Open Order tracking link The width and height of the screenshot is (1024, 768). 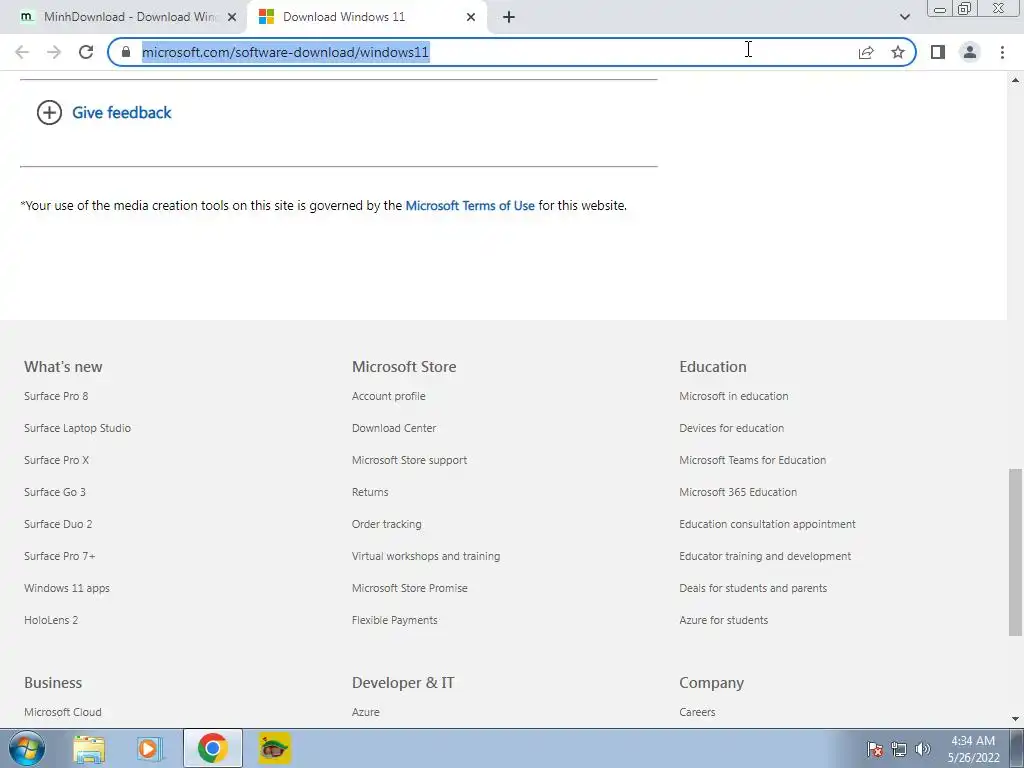[387, 524]
